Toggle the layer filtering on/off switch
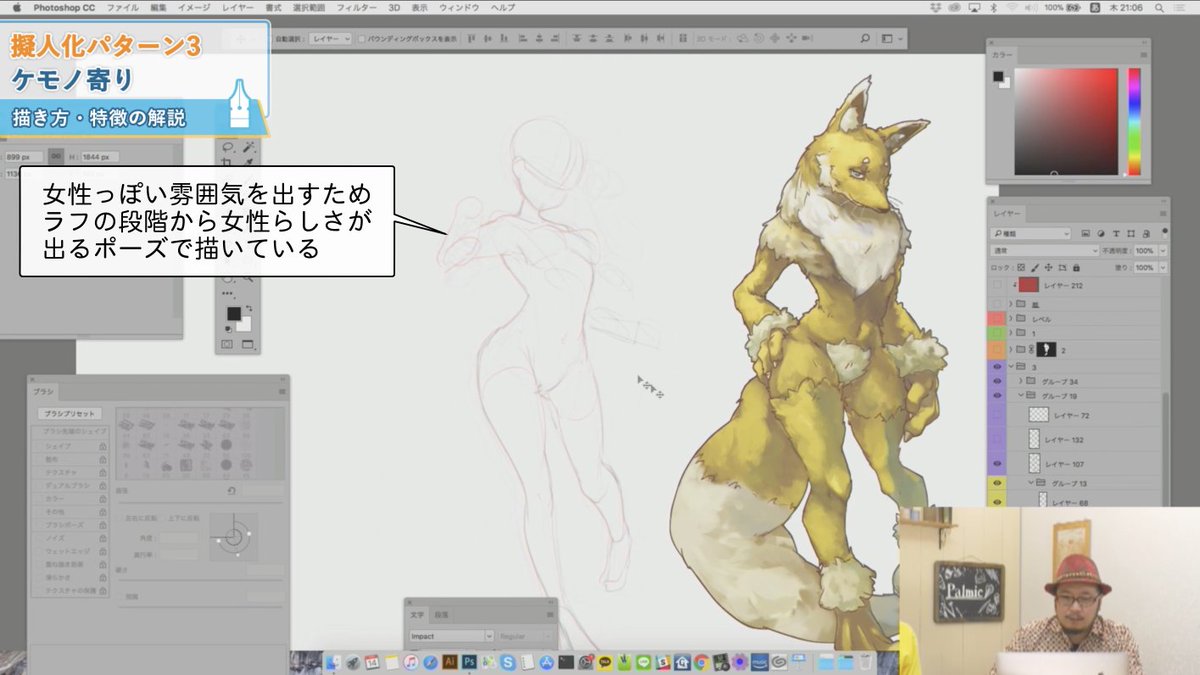 click(1165, 234)
